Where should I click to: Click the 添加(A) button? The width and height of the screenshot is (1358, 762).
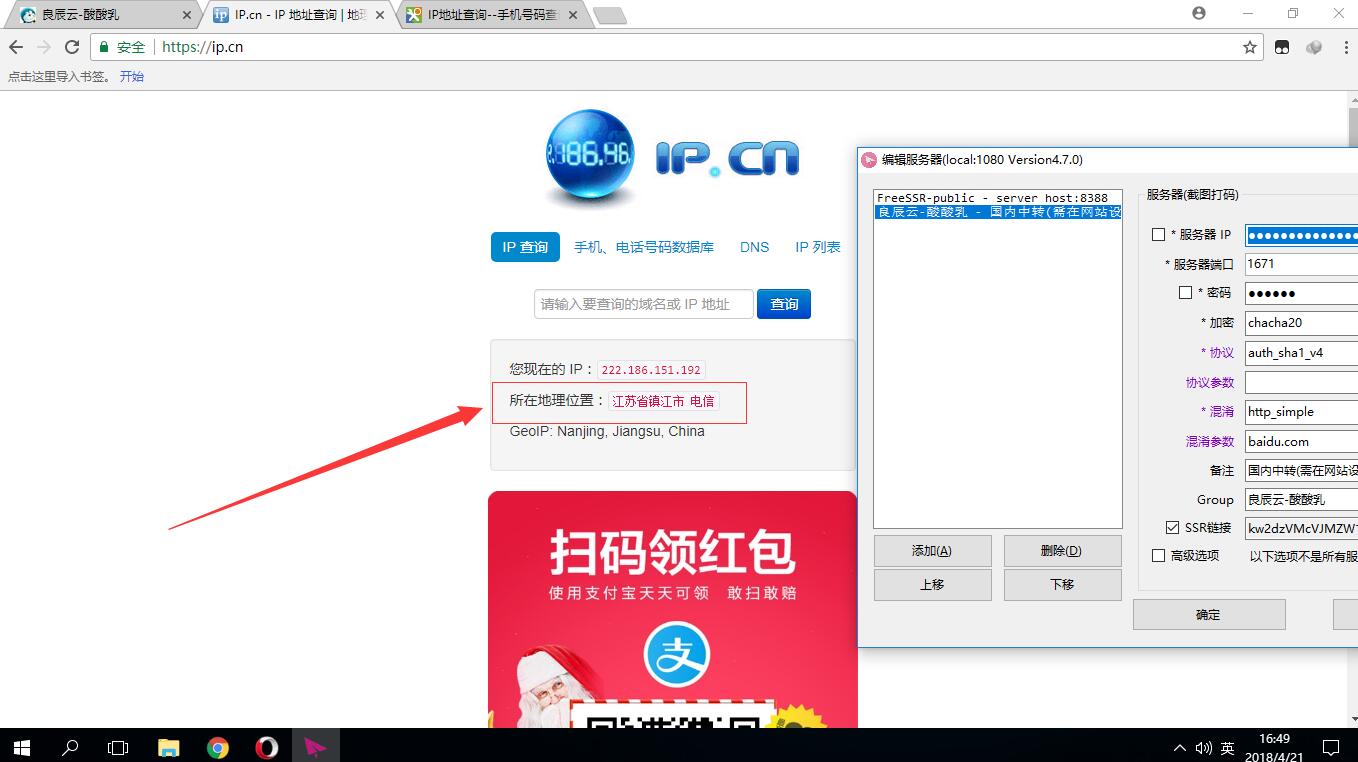click(932, 551)
